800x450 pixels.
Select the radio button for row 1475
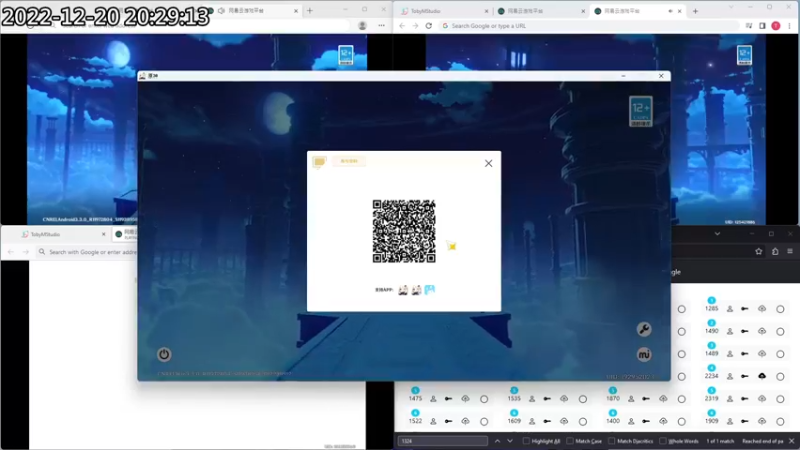[x=484, y=399]
